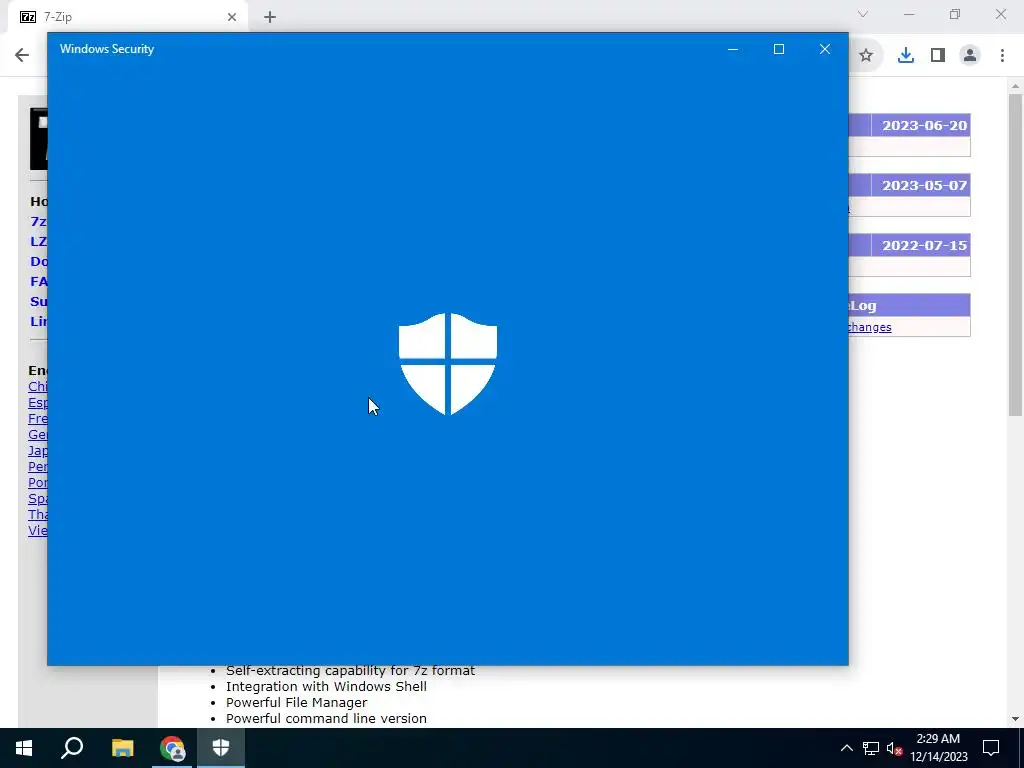Click 'Powerful command line version' text
This screenshot has height=768, width=1024.
(326, 718)
